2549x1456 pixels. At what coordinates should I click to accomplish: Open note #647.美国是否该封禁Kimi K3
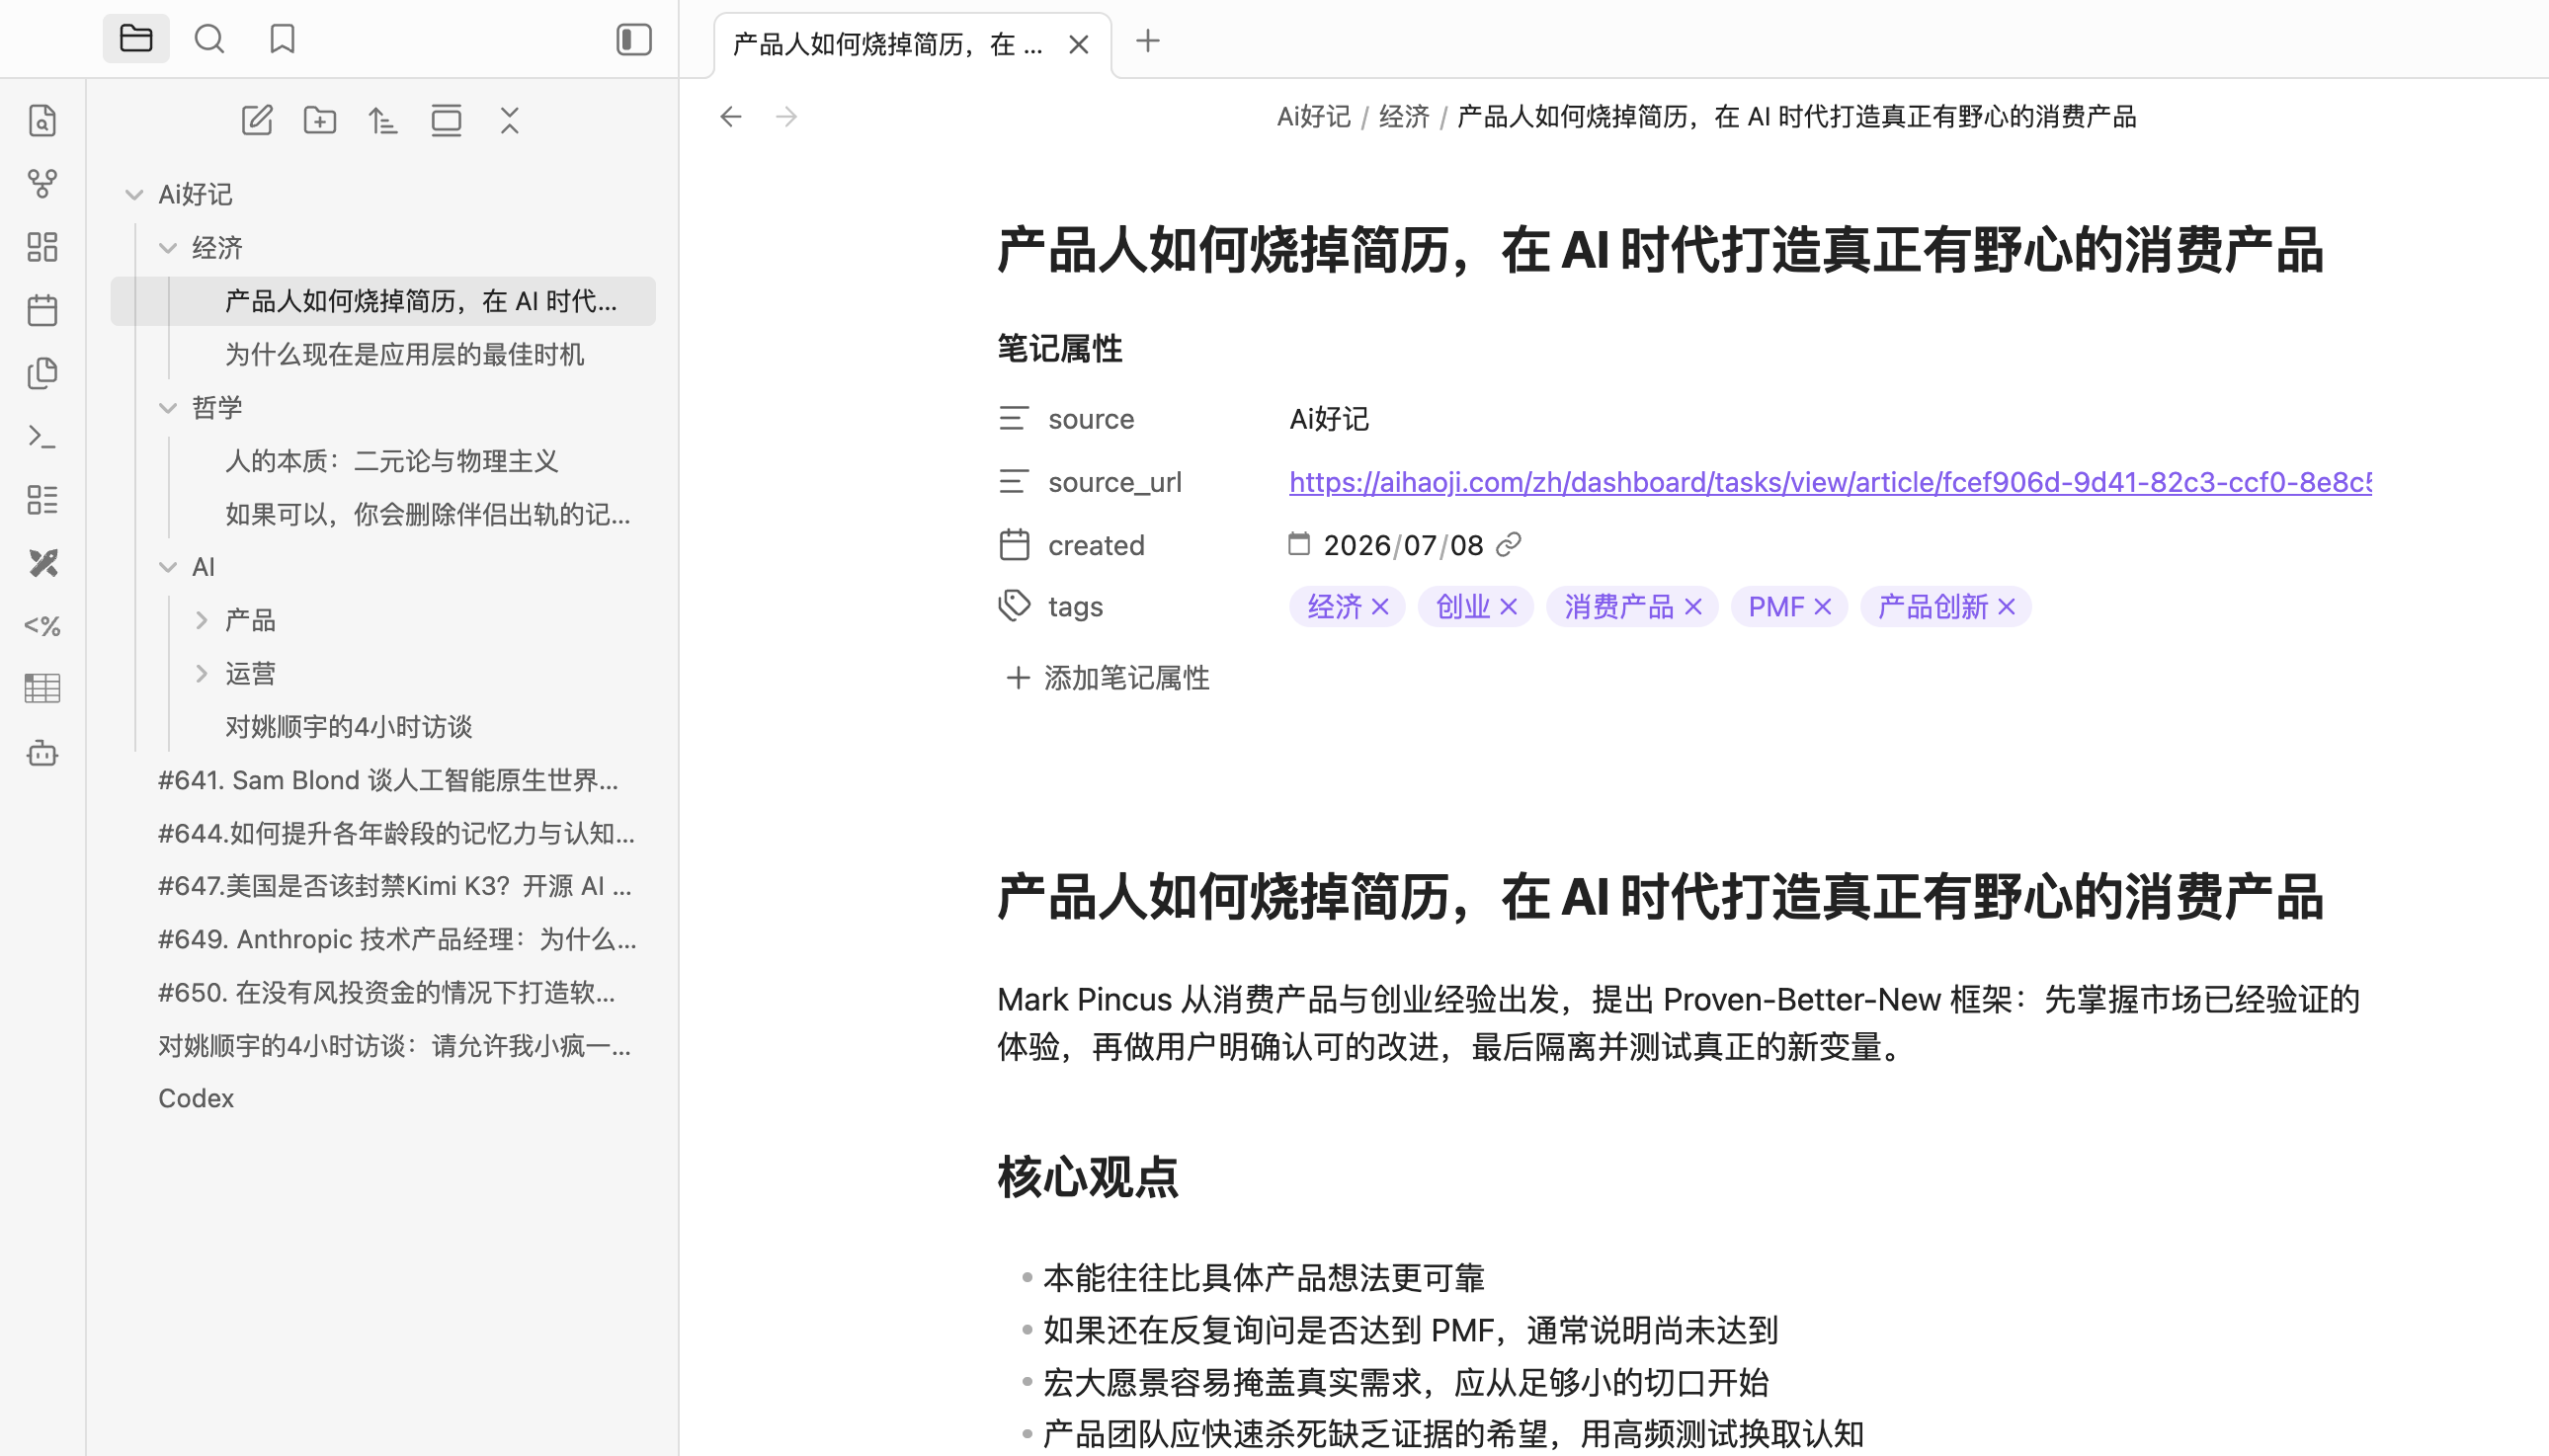[395, 886]
